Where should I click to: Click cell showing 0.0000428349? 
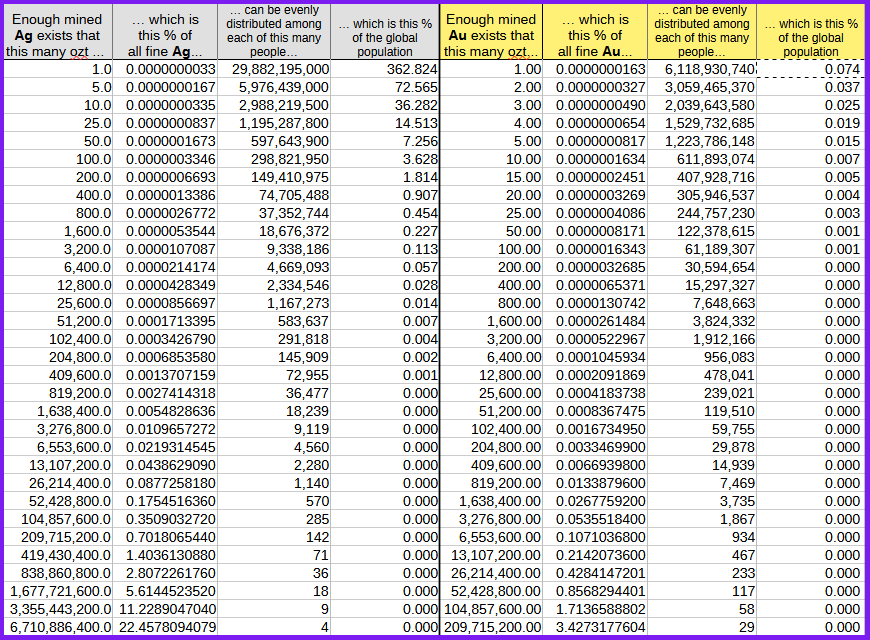[x=165, y=285]
